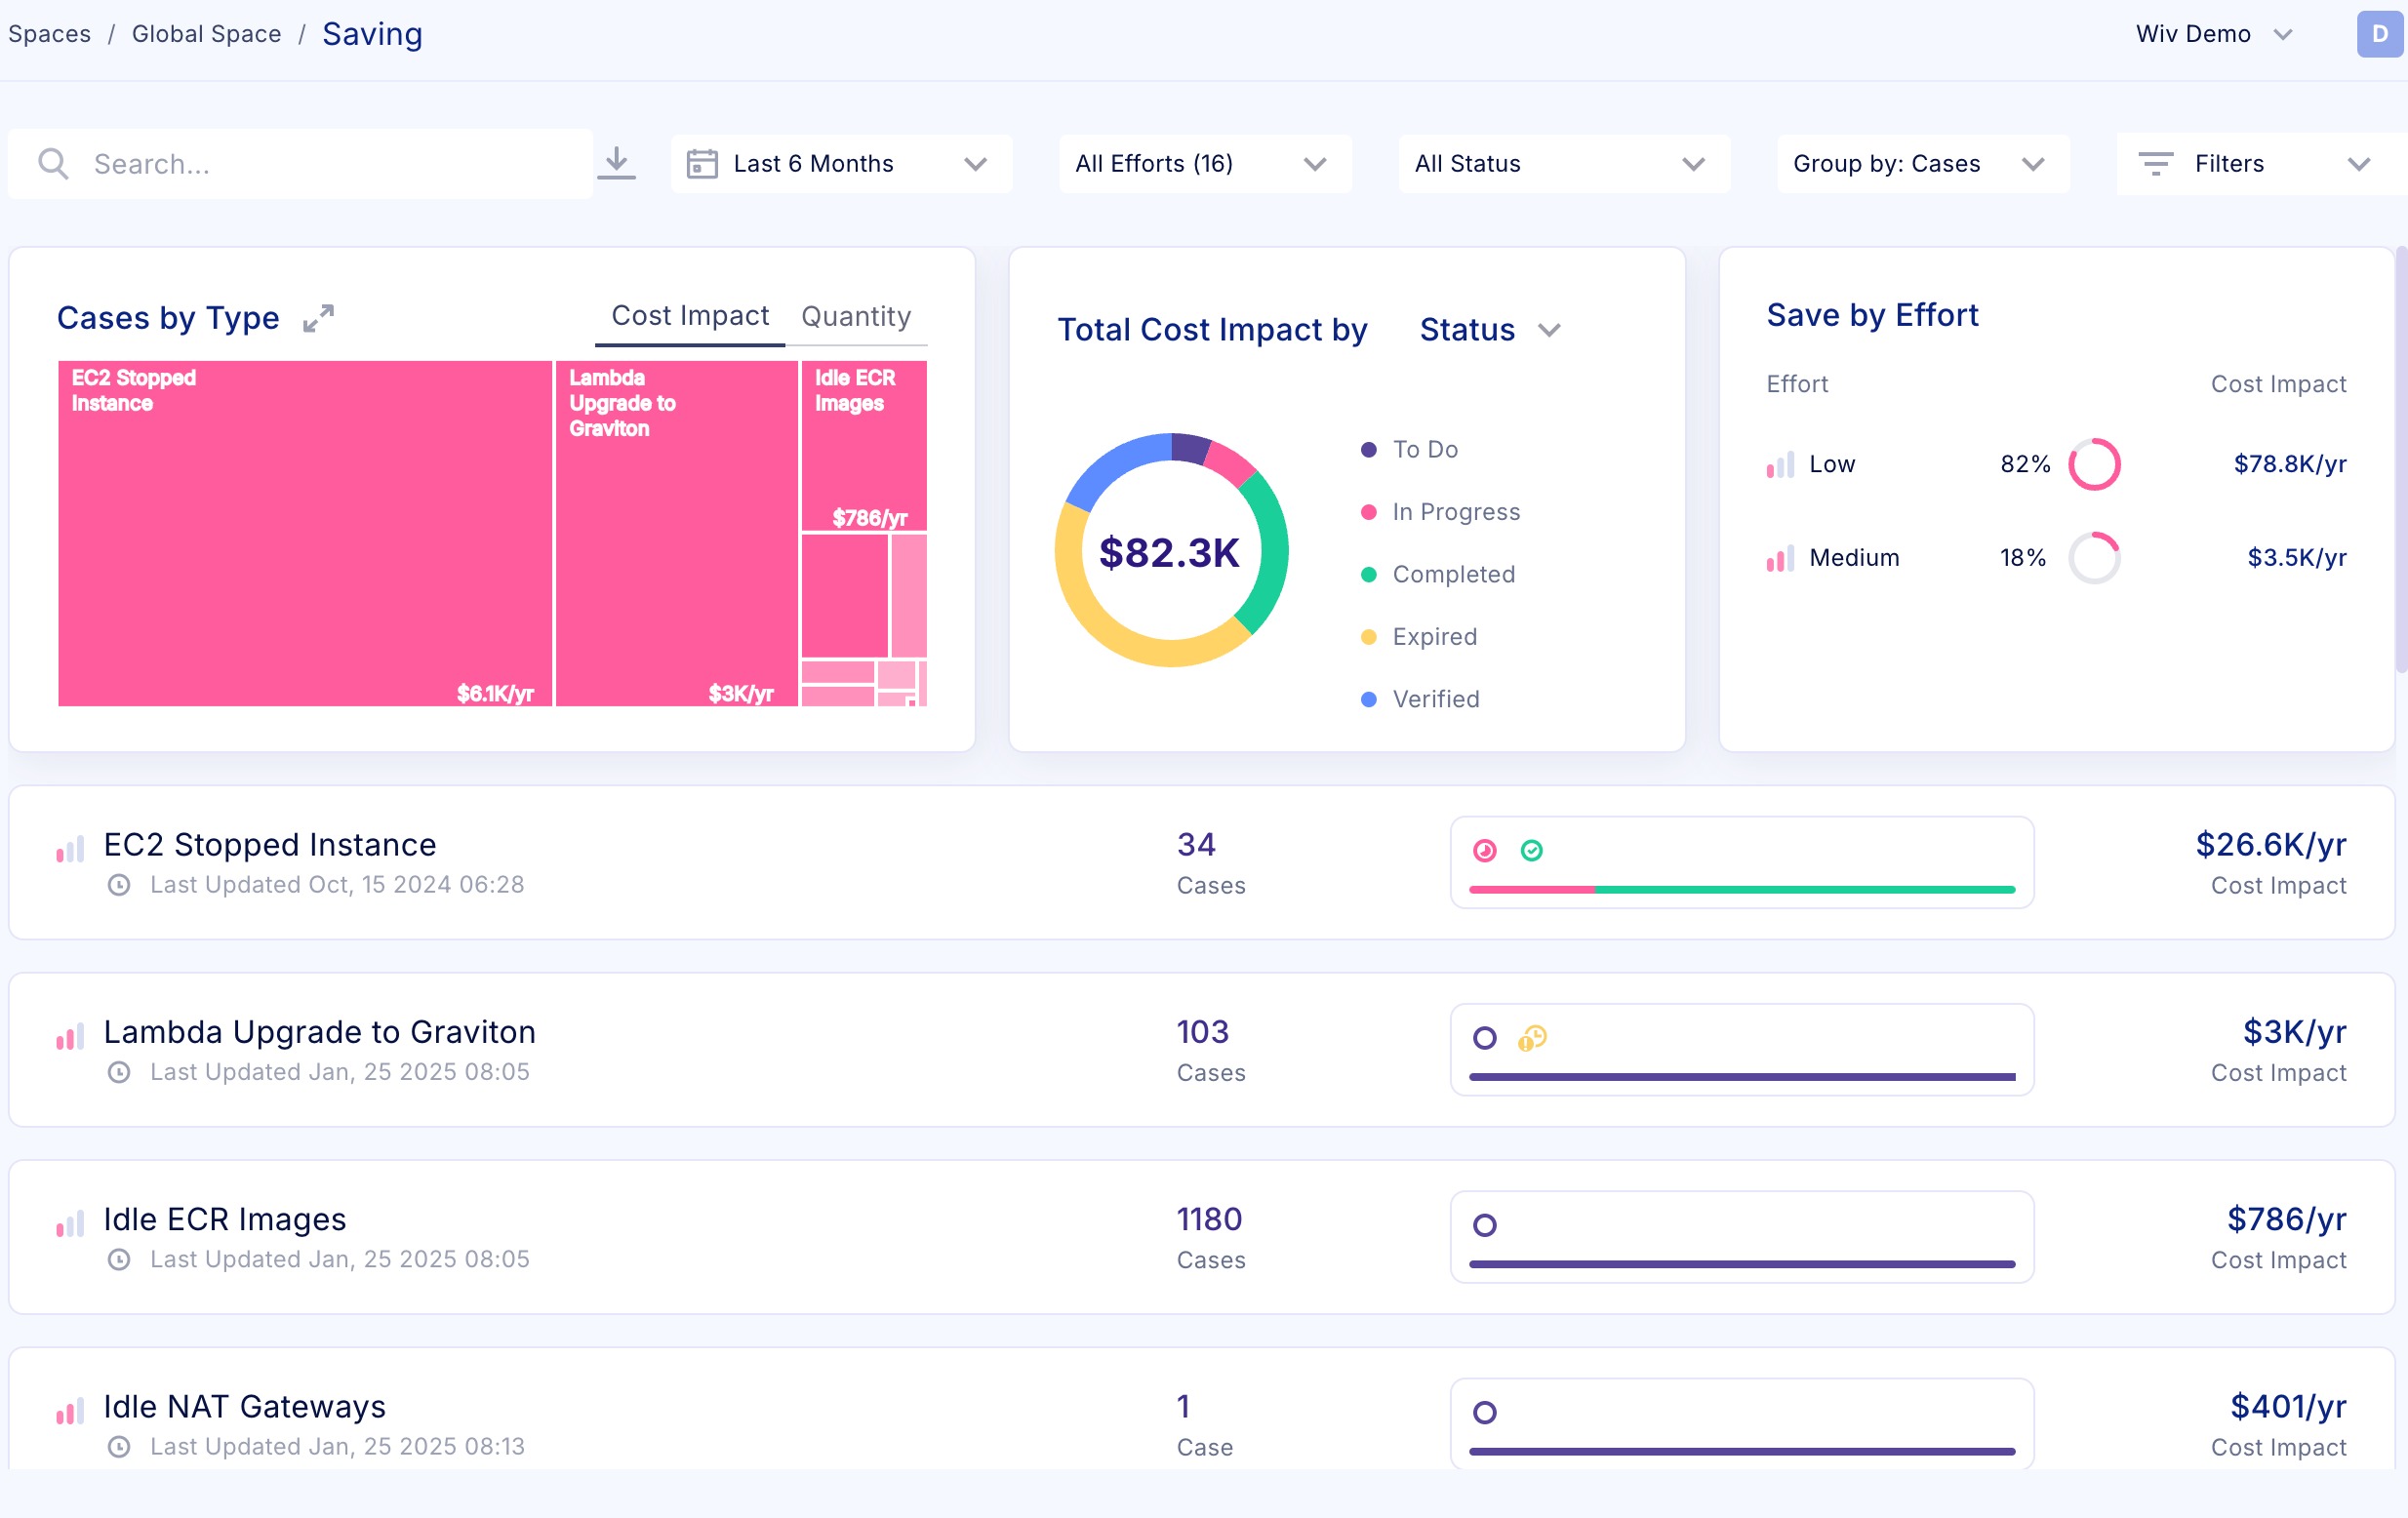Expand the Cases by Type chart
Screen dimensions: 2408x1518
pos(318,318)
